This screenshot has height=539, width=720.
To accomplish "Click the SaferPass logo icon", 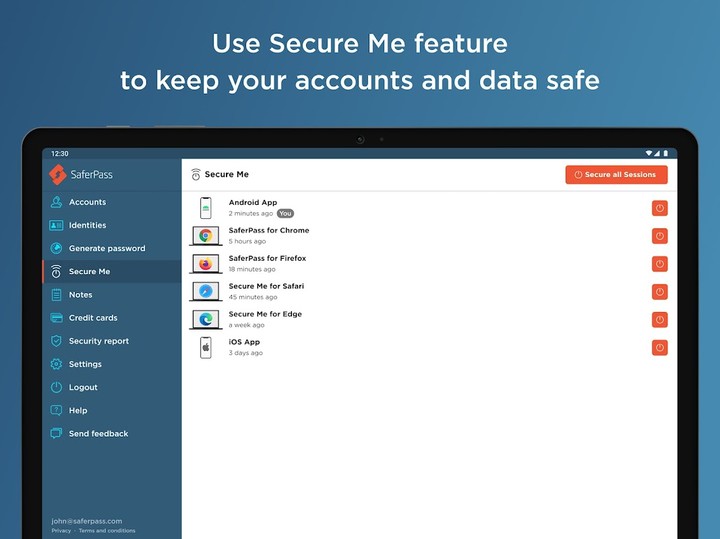I will pyautogui.click(x=58, y=174).
